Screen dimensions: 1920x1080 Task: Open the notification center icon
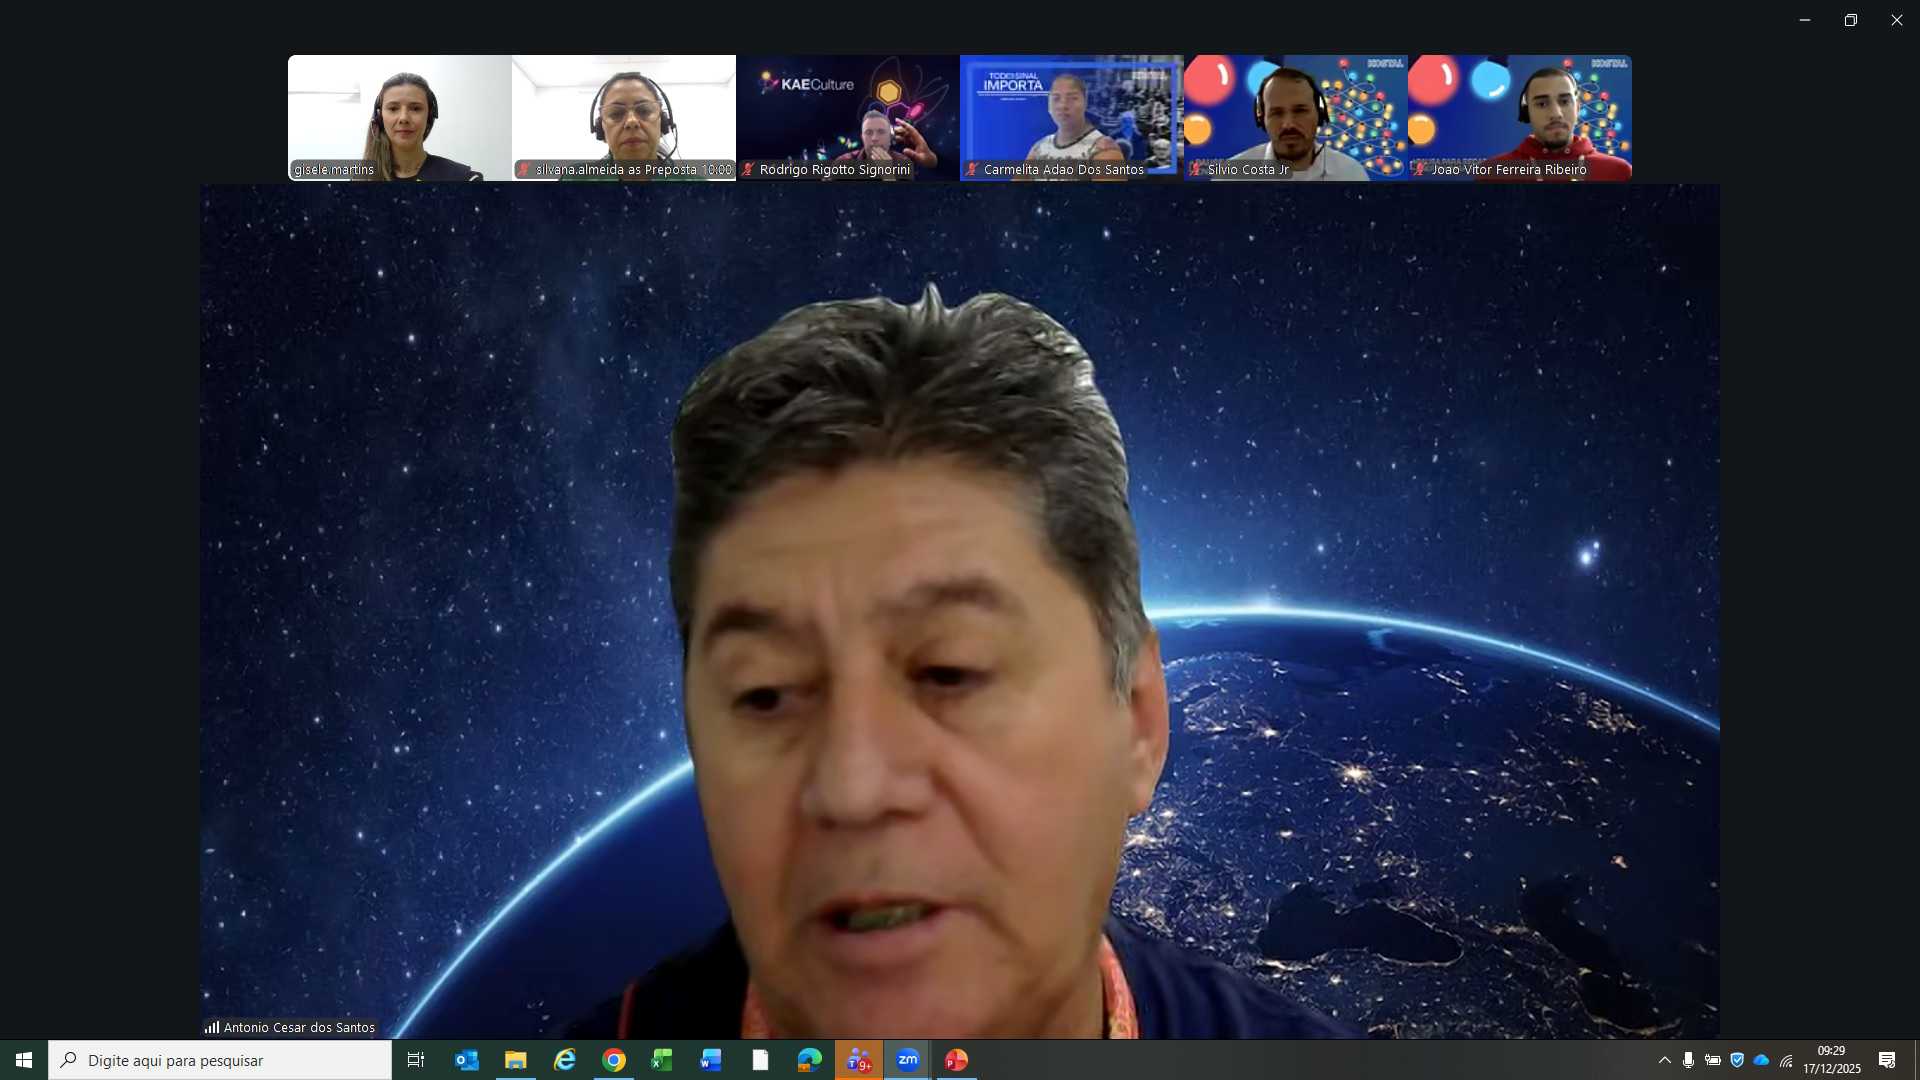click(1887, 1060)
